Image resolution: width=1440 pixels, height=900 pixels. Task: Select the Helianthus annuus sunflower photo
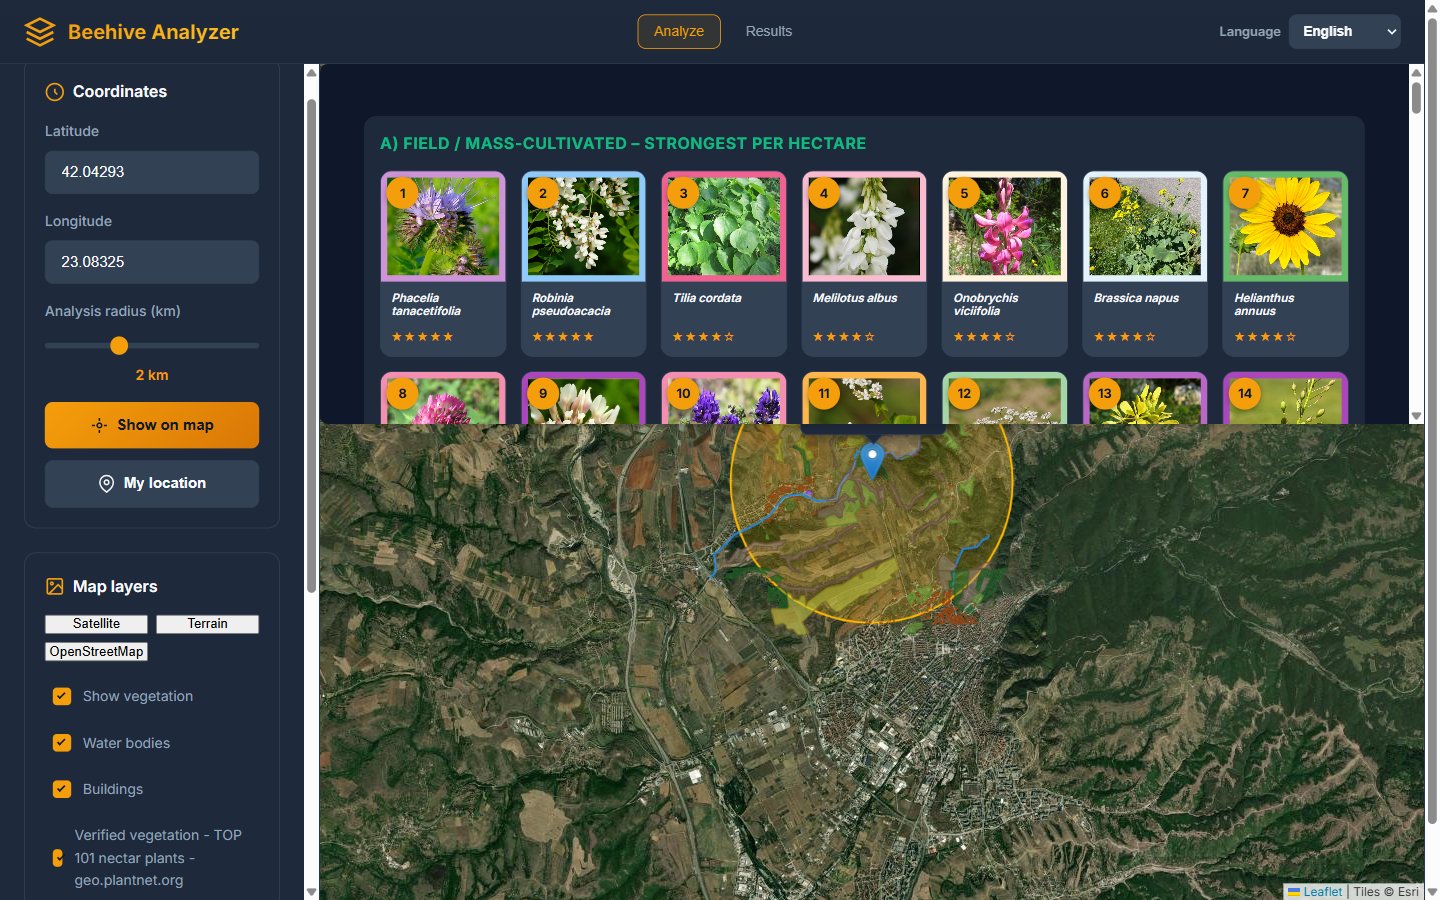[1285, 227]
